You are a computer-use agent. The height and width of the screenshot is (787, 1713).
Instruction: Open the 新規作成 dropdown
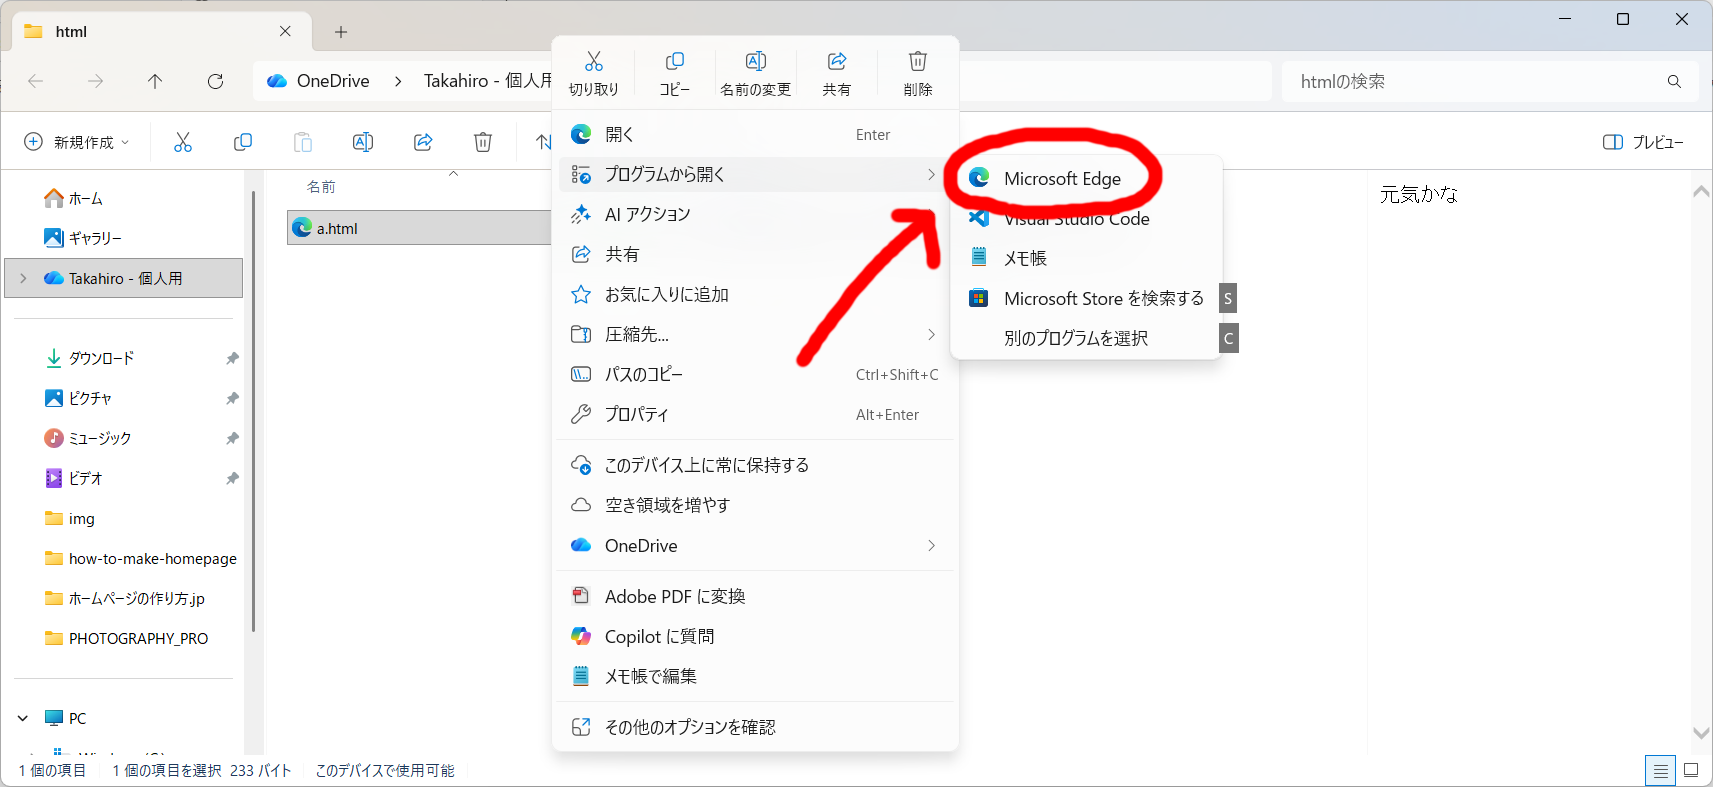tap(77, 142)
